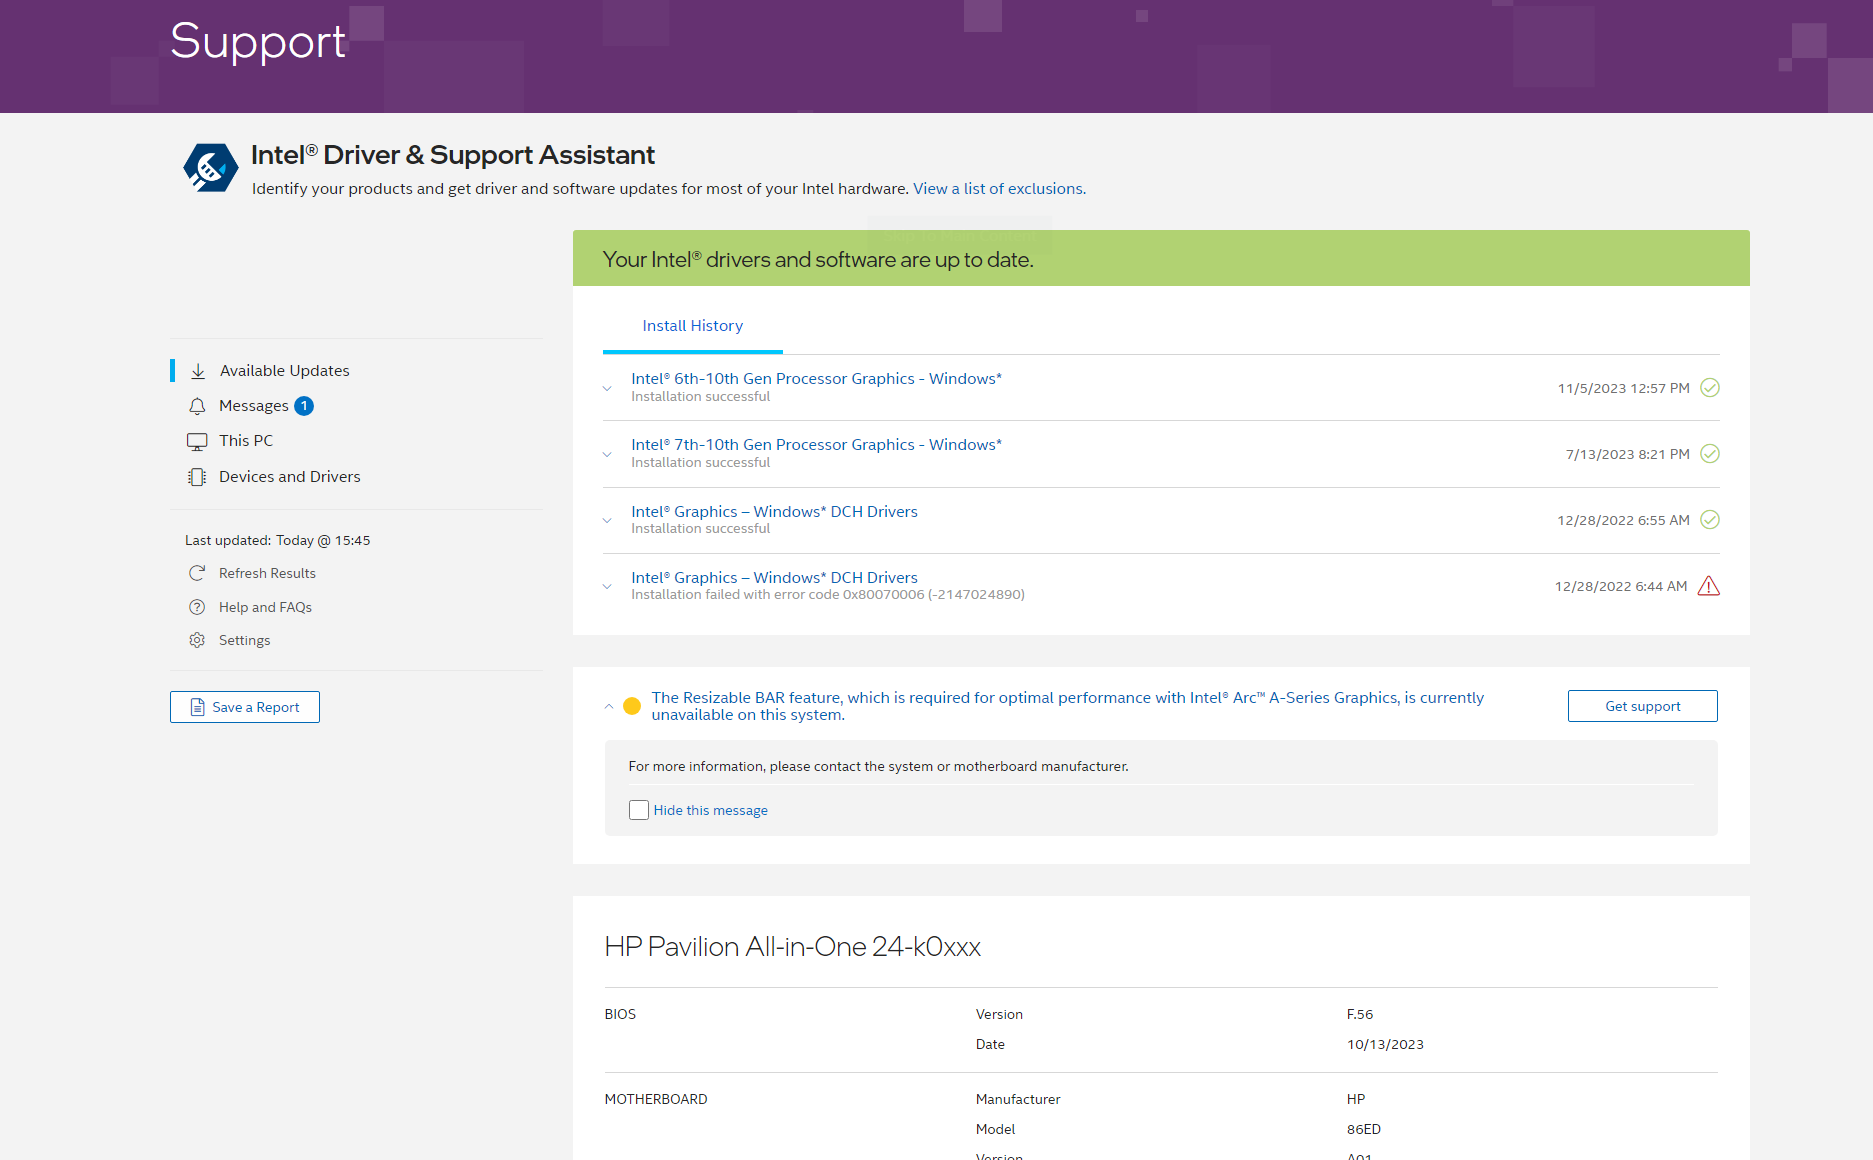Click the Refresh Results circular arrow icon
The height and width of the screenshot is (1160, 1873).
(x=197, y=573)
